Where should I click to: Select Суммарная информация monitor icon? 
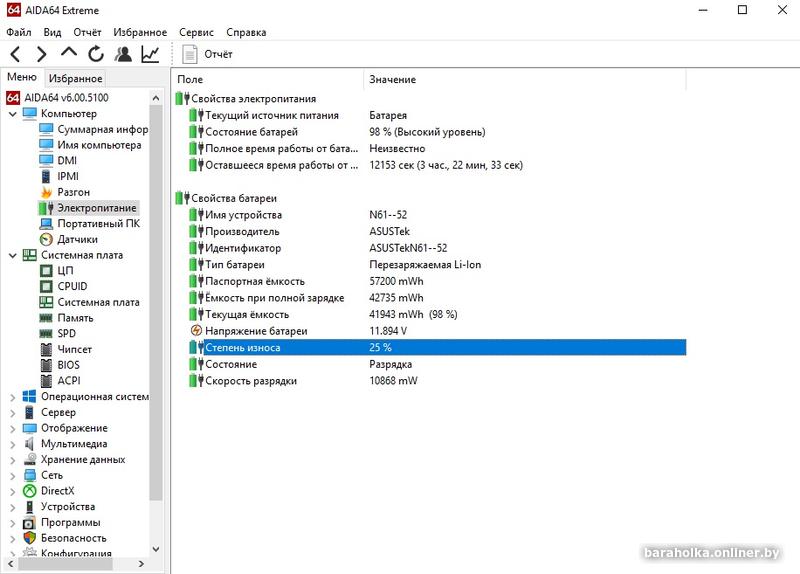point(46,129)
